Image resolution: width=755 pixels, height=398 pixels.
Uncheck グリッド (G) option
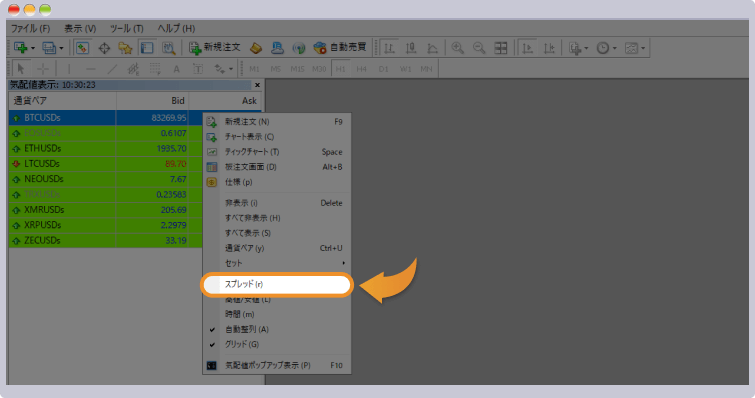pyautogui.click(x=277, y=344)
